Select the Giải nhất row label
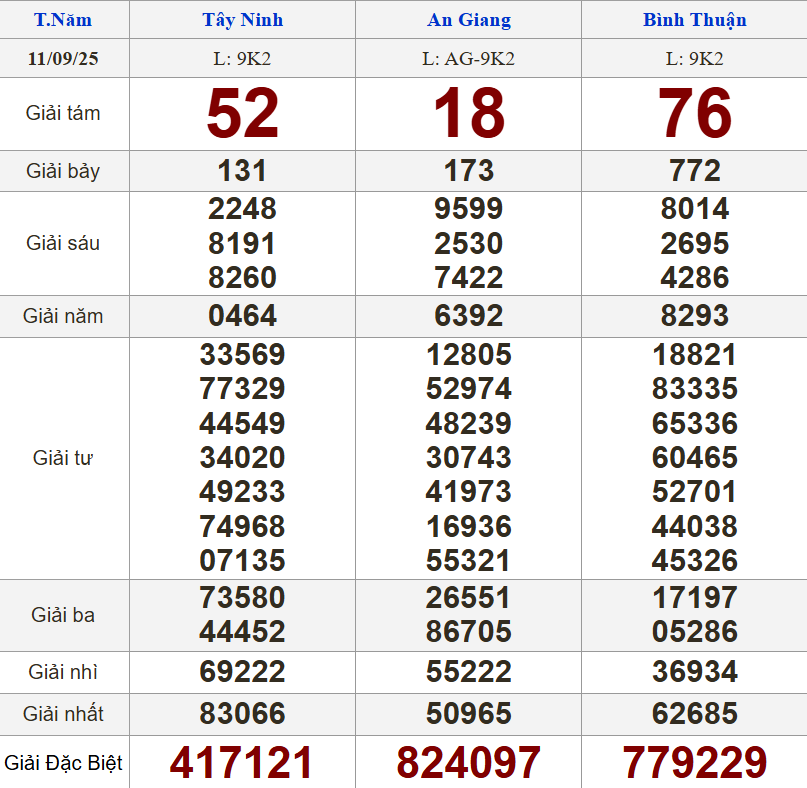The width and height of the screenshot is (807, 788). point(63,714)
